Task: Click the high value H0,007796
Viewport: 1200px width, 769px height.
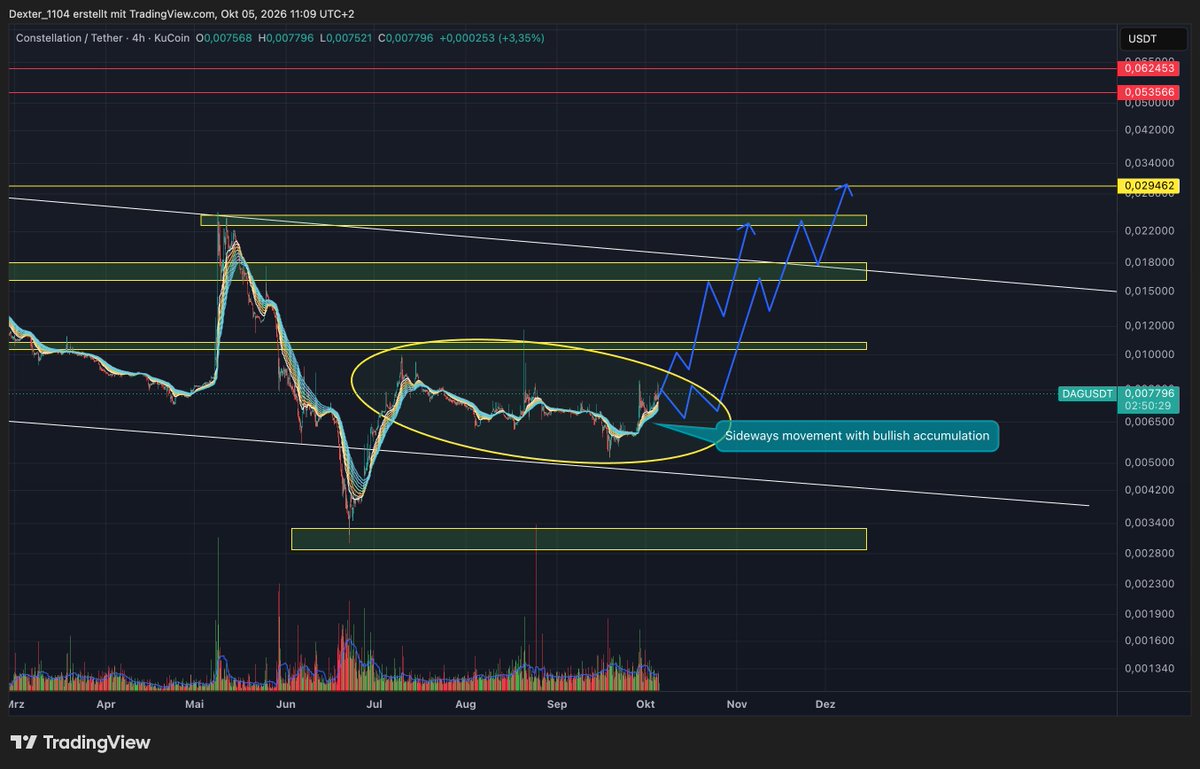Action: pyautogui.click(x=288, y=38)
